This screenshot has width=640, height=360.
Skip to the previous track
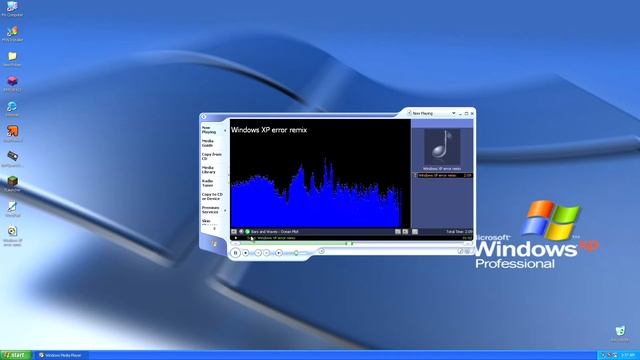click(258, 253)
